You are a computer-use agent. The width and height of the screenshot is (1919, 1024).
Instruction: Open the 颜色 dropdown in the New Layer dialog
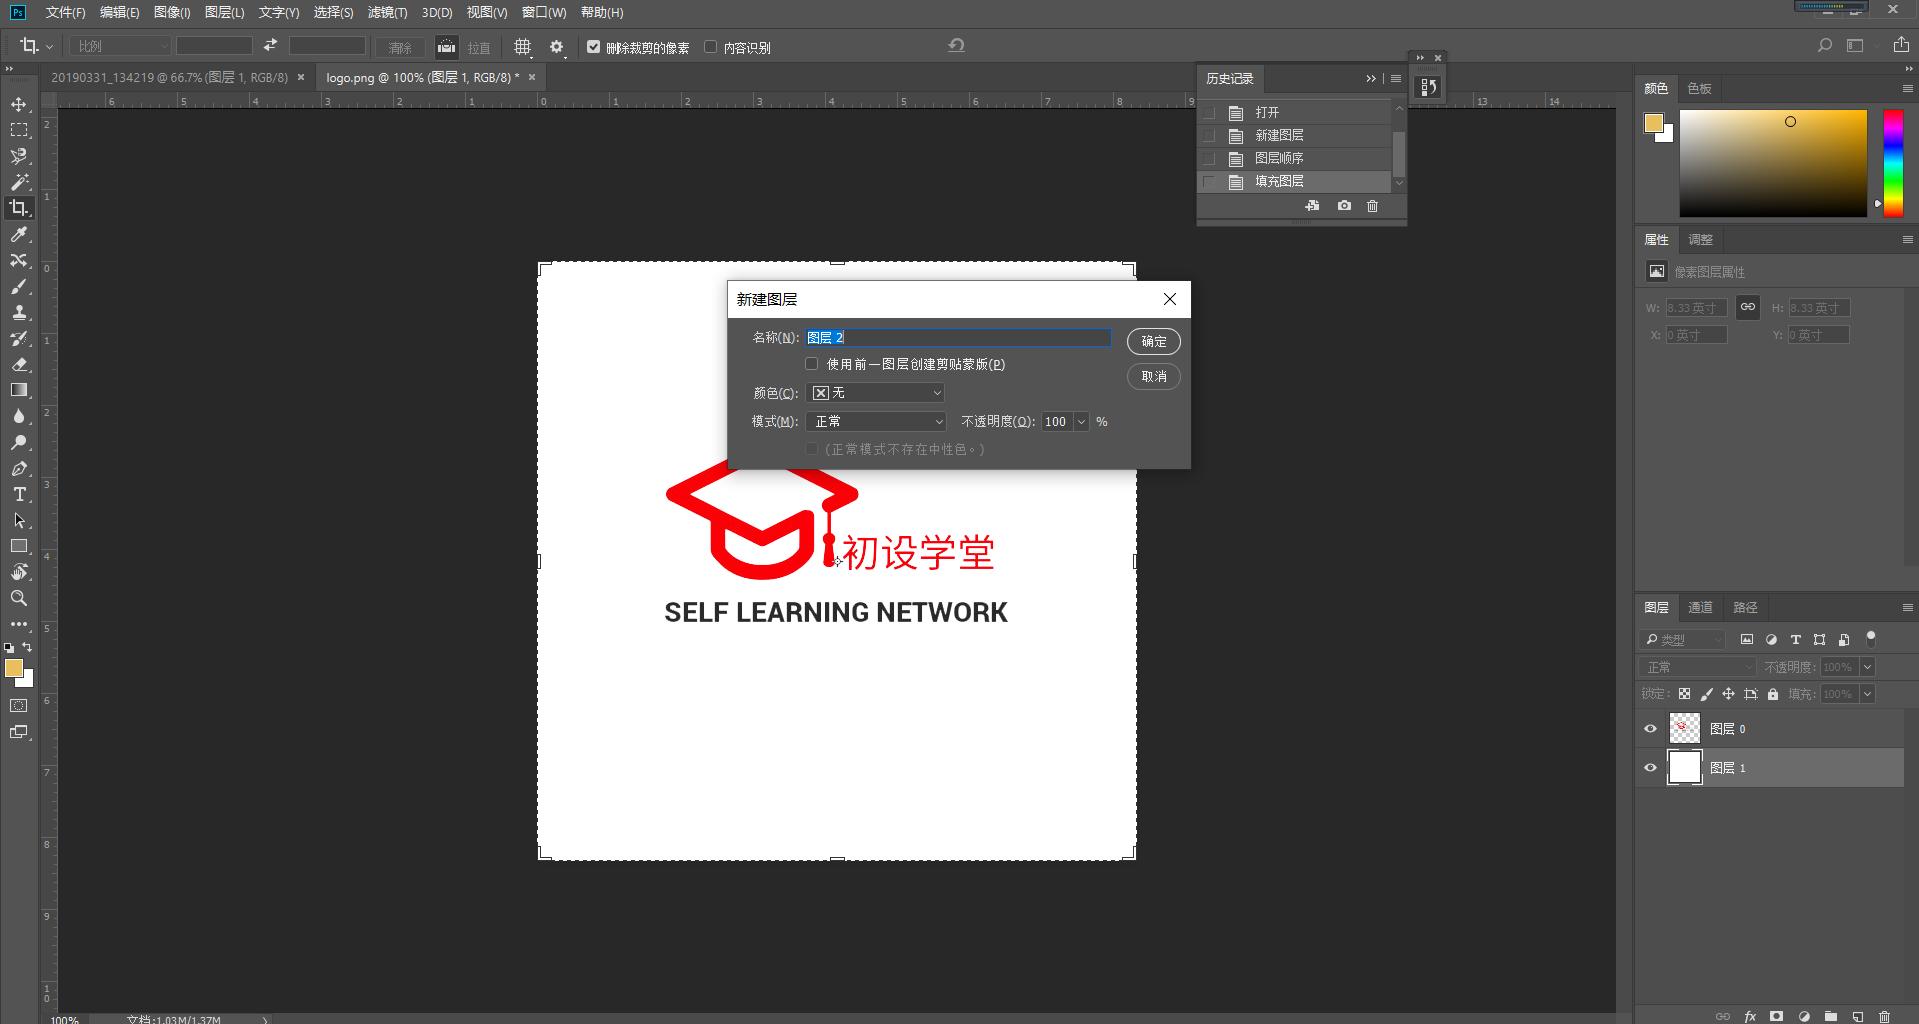pos(875,392)
